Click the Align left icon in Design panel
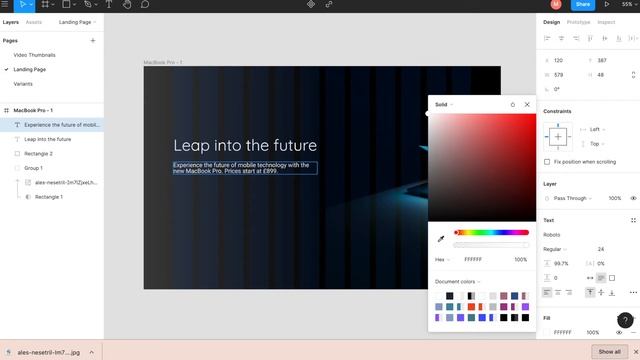 coord(547,38)
